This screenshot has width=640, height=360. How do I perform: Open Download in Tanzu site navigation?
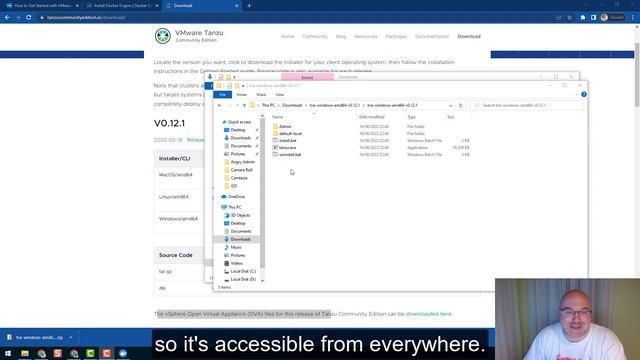point(469,36)
